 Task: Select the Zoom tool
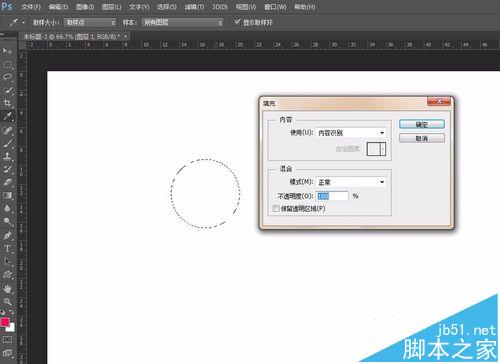pyautogui.click(x=7, y=302)
